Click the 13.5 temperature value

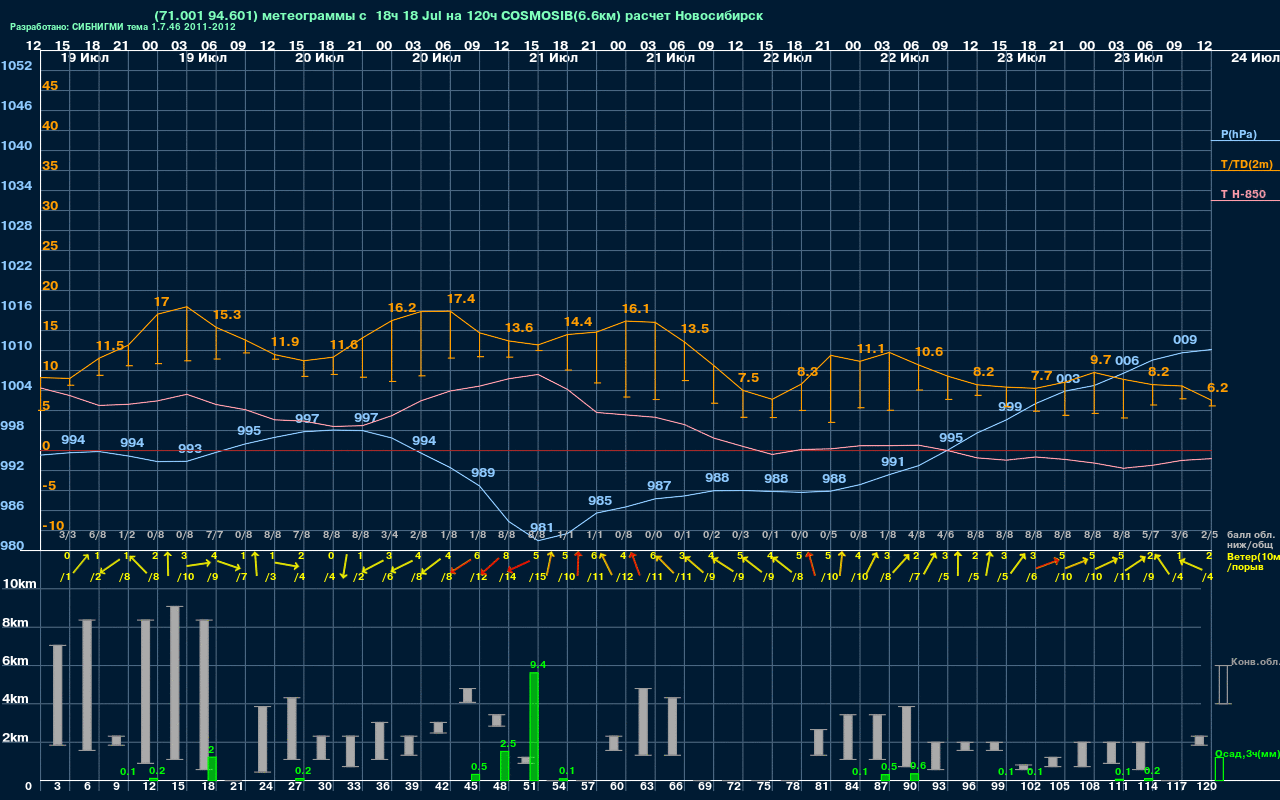(x=695, y=329)
